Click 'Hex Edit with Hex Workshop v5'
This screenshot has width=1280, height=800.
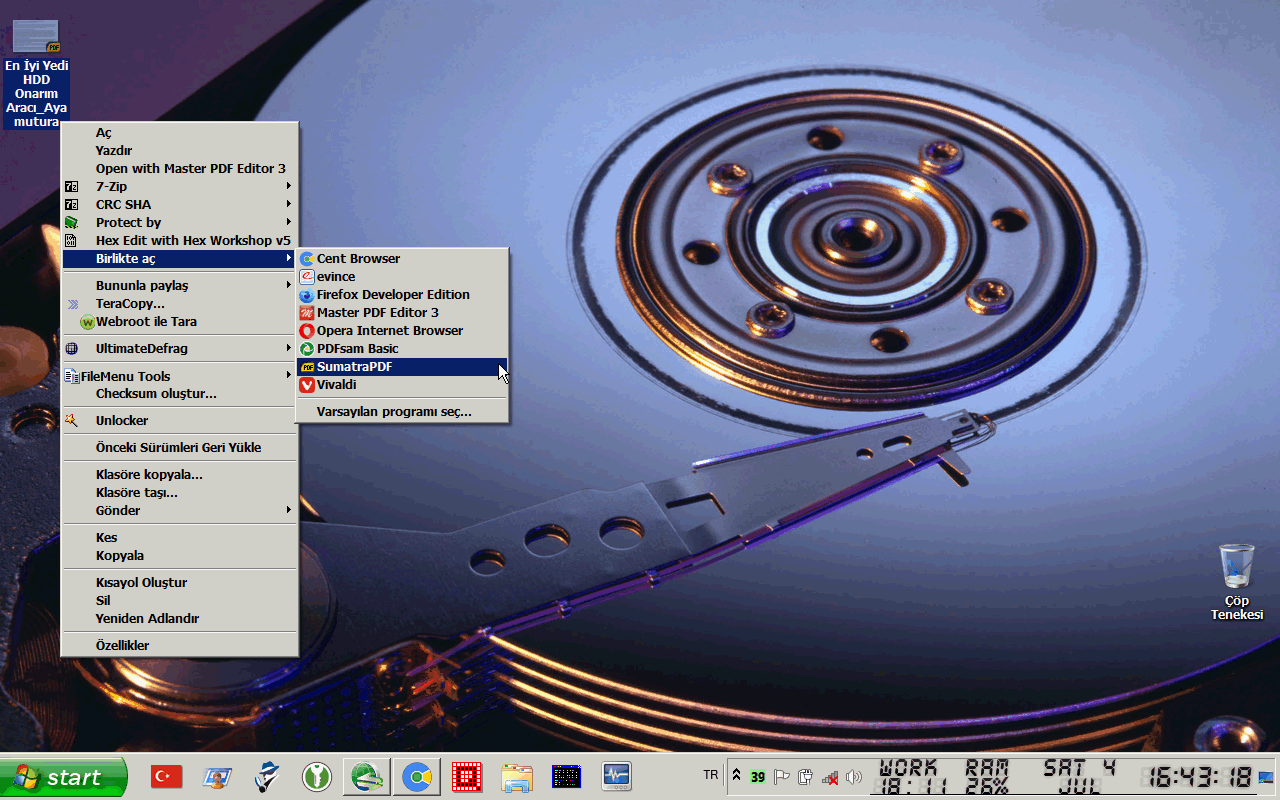click(x=180, y=240)
